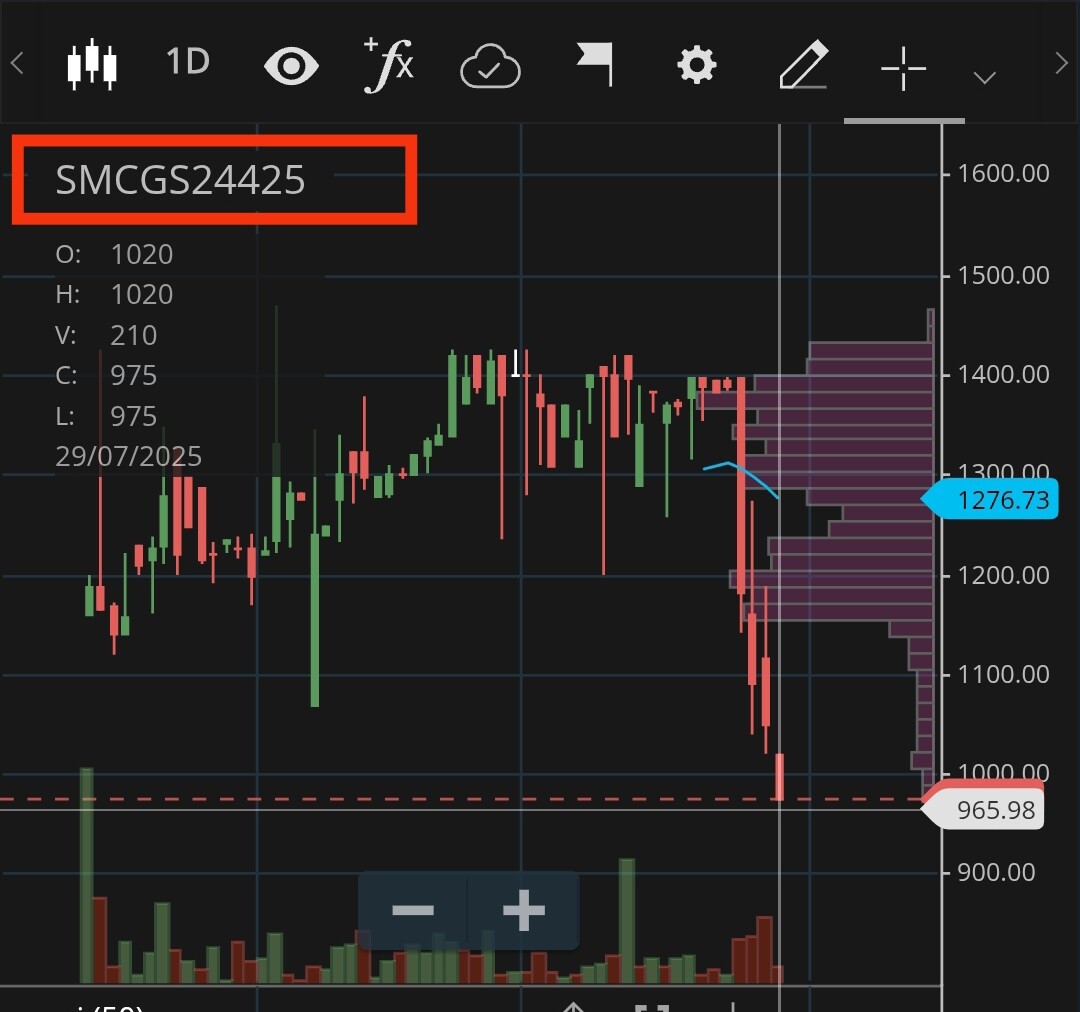Screen dimensions: 1080x1012
Task: Go to next toolbar items with right arrow
Action: pos(1061,63)
